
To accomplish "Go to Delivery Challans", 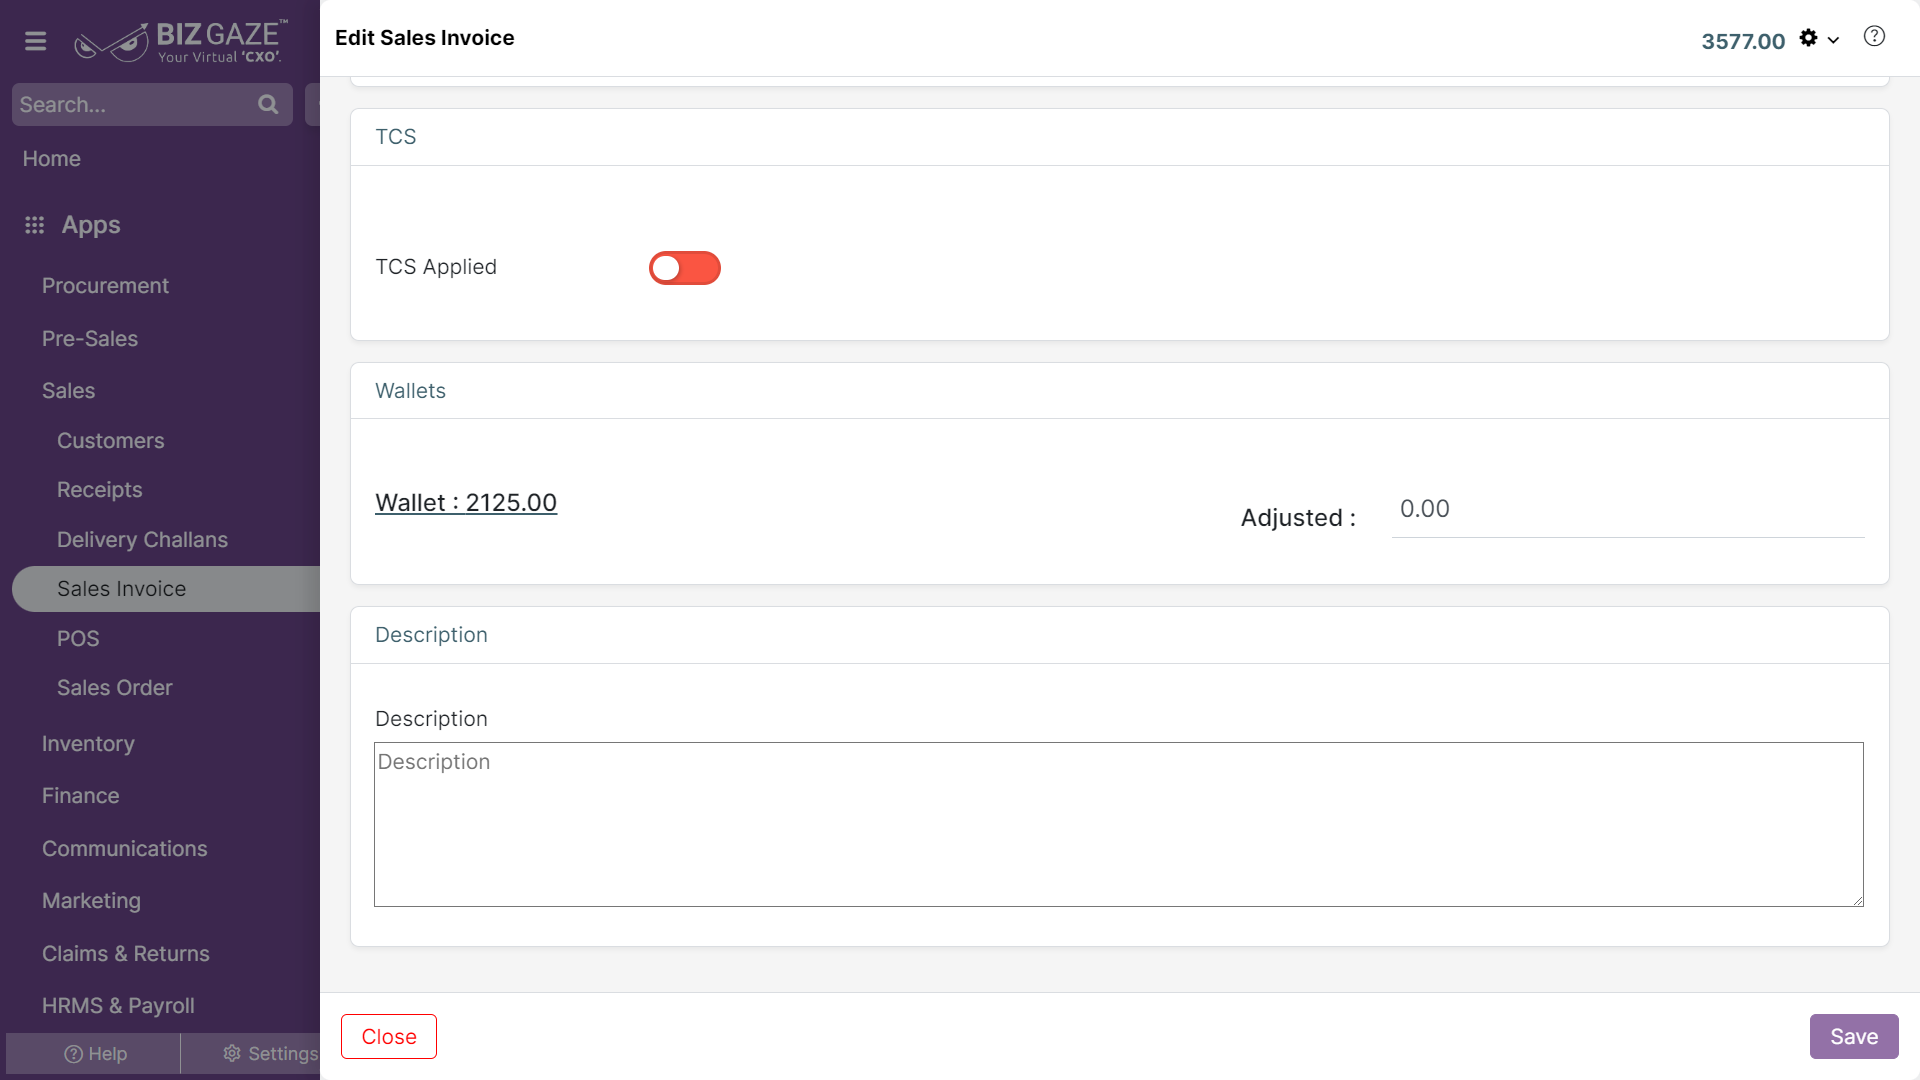I will 142,540.
